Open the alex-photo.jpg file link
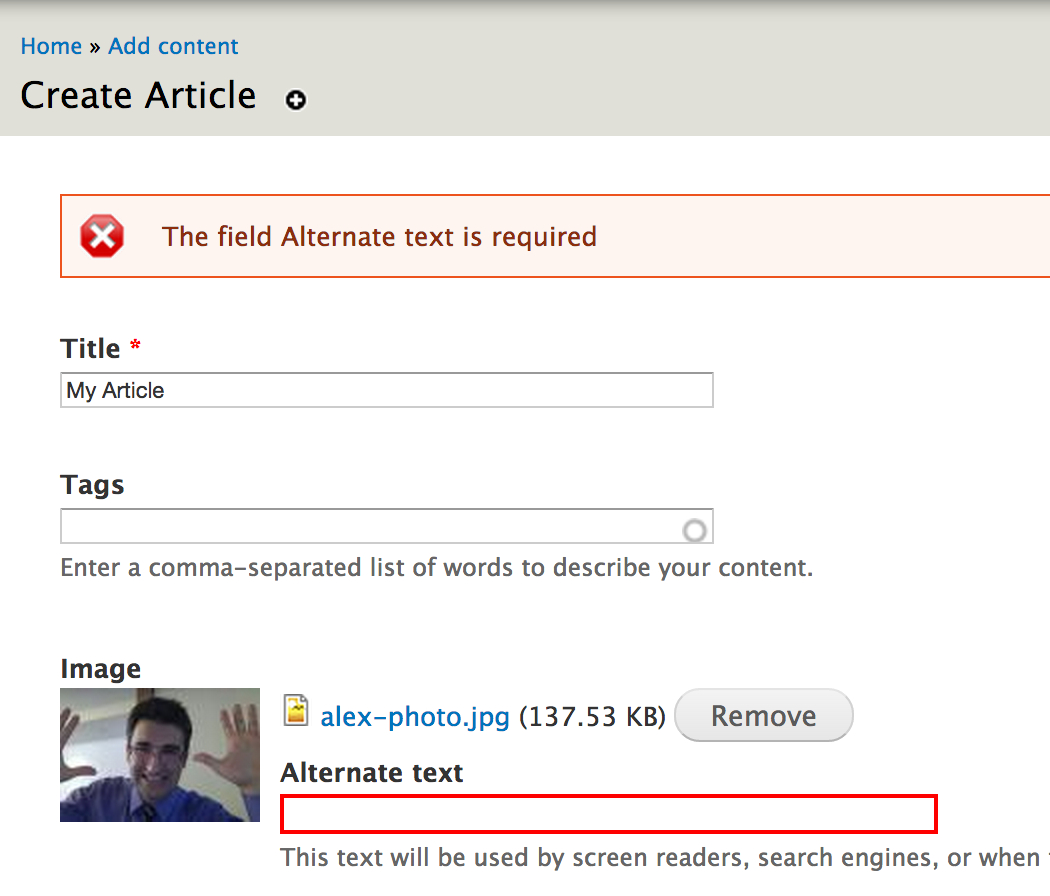The image size is (1050, 896). click(415, 717)
